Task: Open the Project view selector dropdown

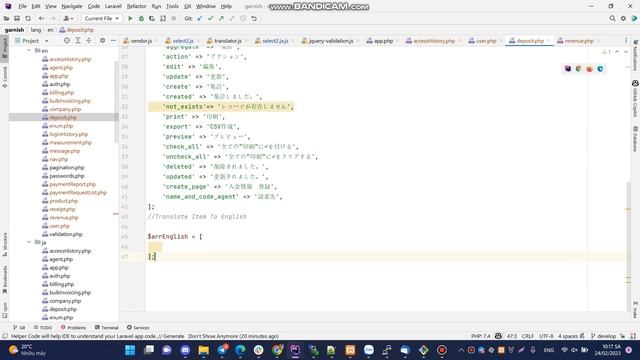Action: (31, 41)
